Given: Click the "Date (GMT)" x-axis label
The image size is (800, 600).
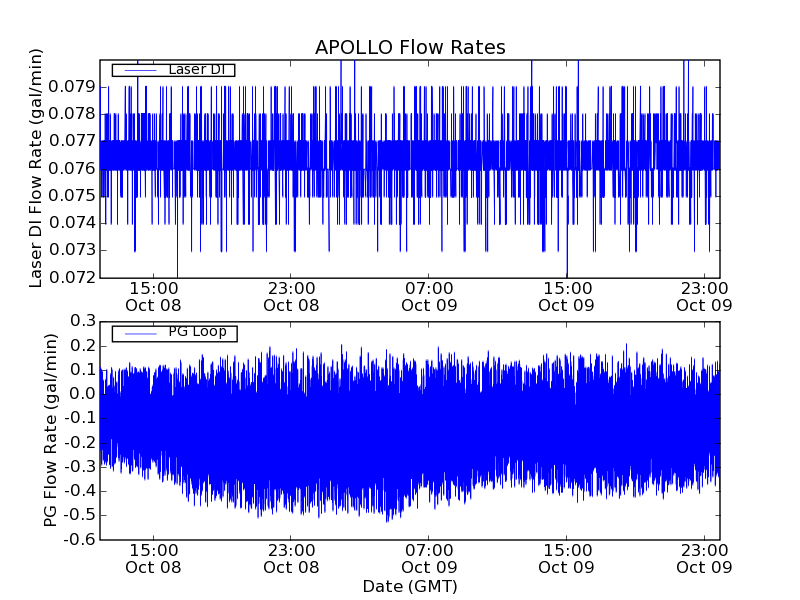Looking at the screenshot, I should coord(410,587).
